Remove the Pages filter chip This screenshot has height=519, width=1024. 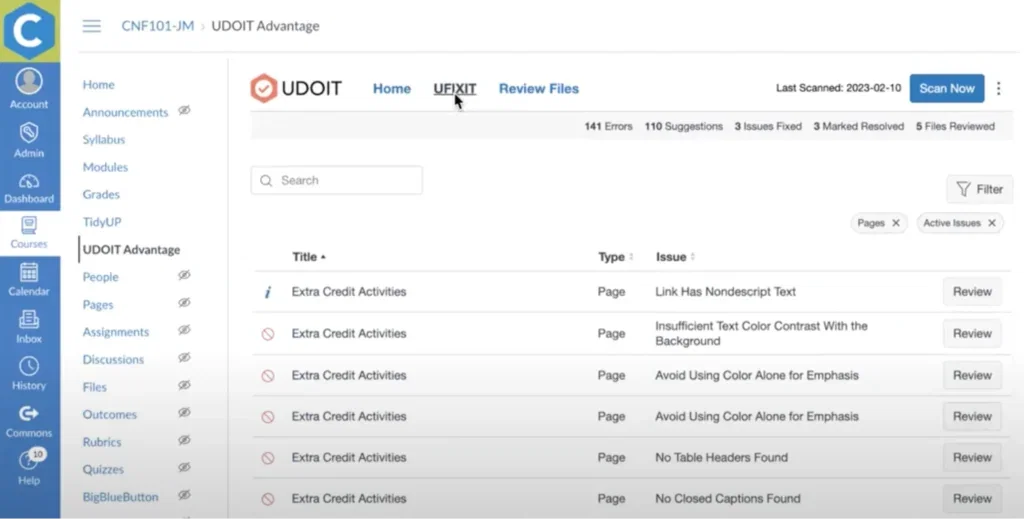(x=896, y=223)
